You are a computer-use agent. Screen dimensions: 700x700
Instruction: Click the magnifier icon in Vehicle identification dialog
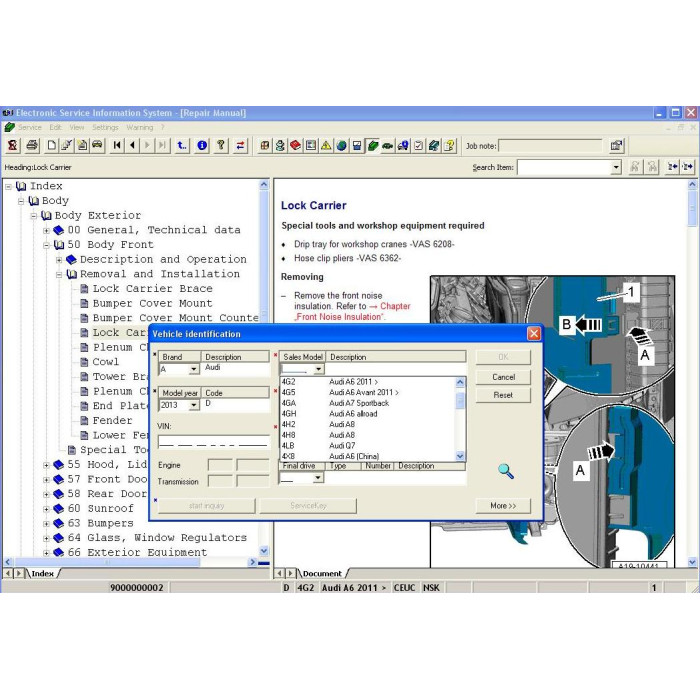pyautogui.click(x=505, y=471)
